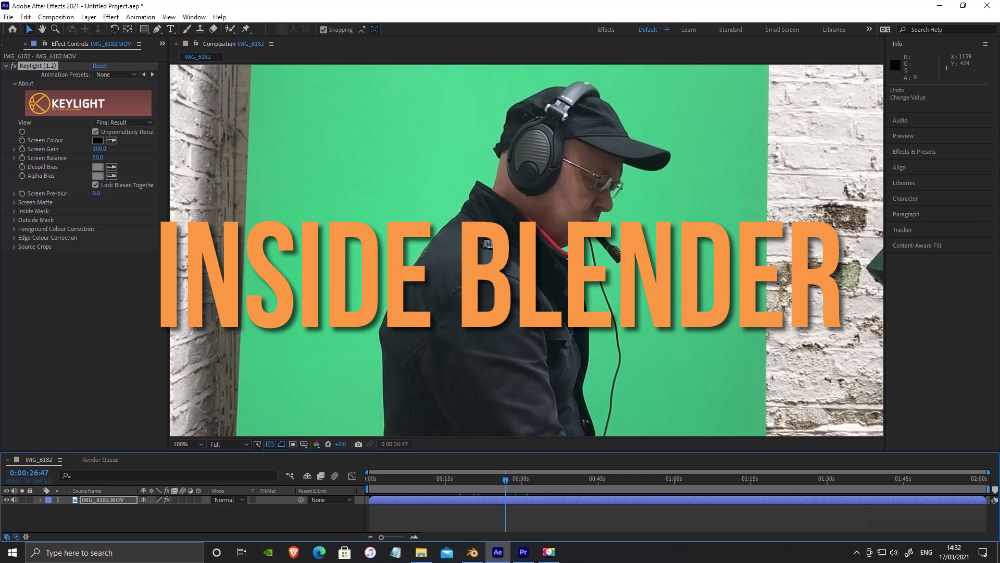Screen dimensions: 1000x563
Task: Click the Screen Colour swatch
Action: pyautogui.click(x=98, y=140)
